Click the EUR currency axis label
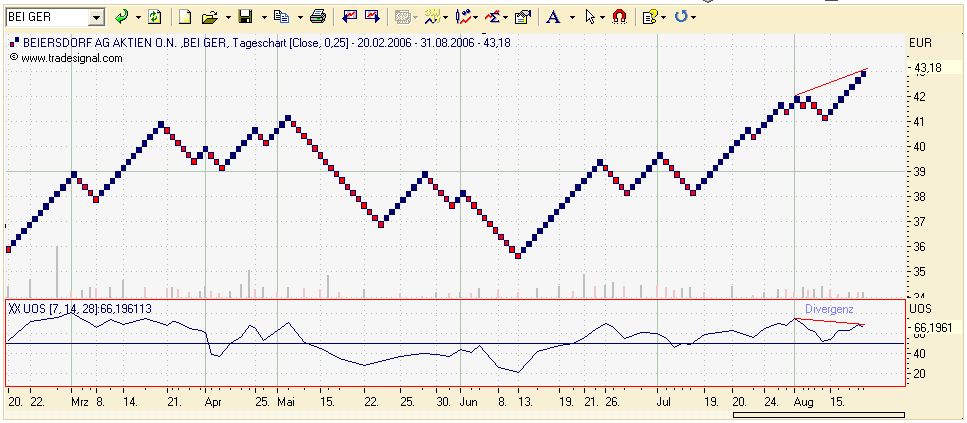 pos(920,43)
